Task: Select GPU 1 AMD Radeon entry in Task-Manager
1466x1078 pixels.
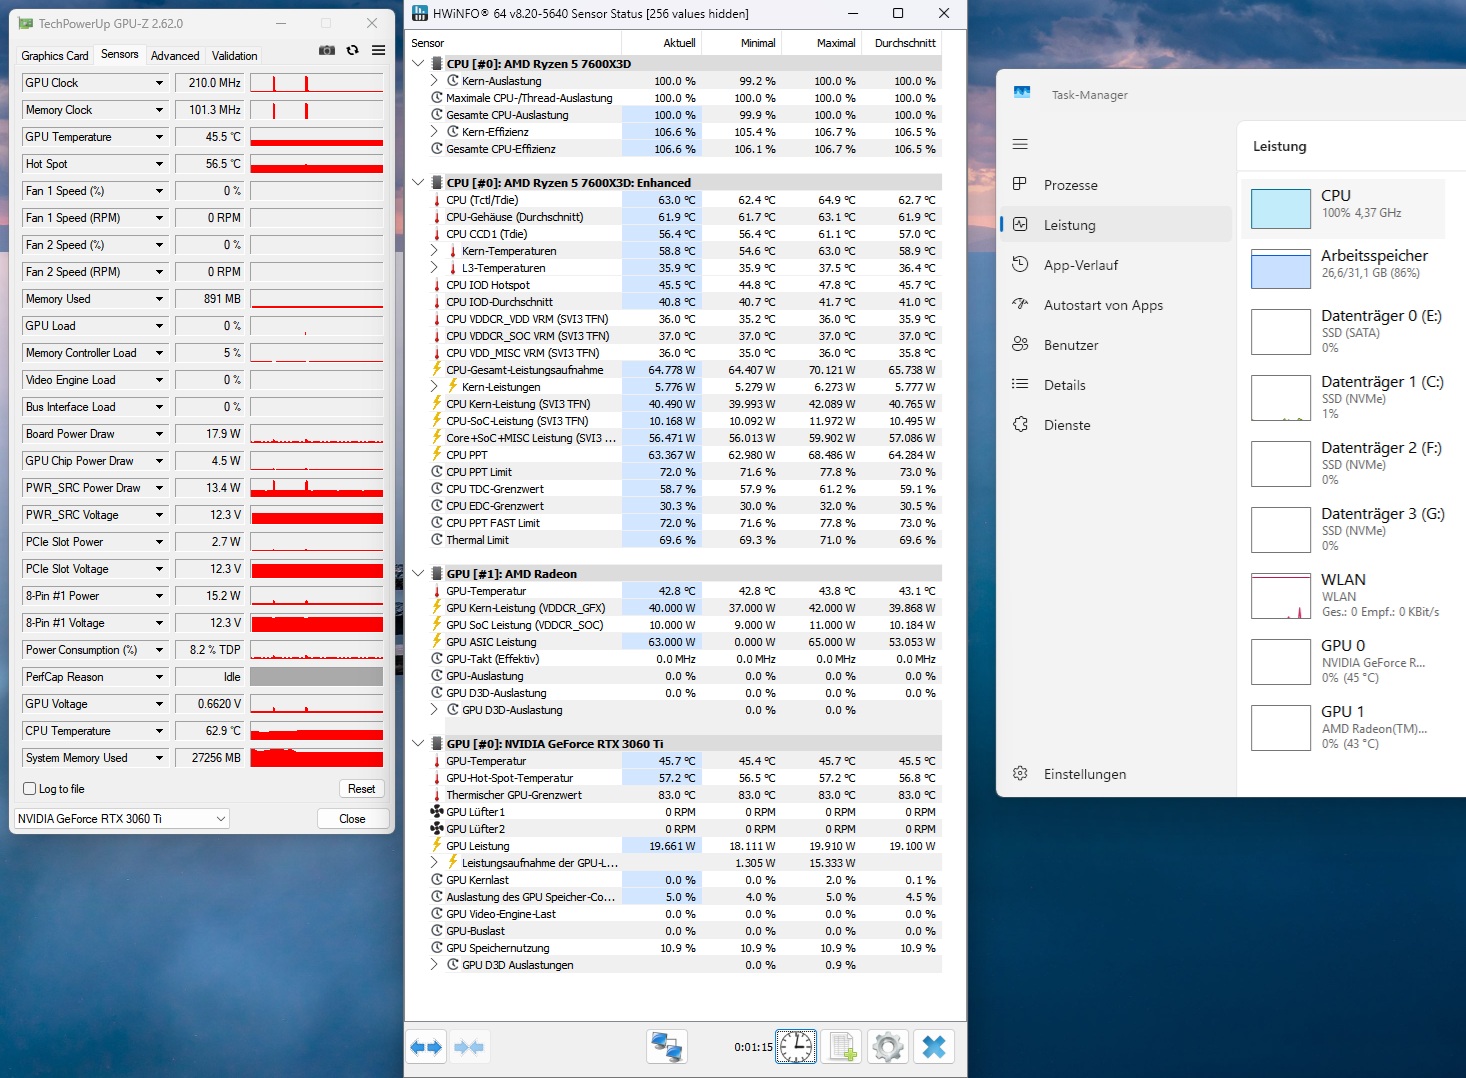Action: [1345, 728]
